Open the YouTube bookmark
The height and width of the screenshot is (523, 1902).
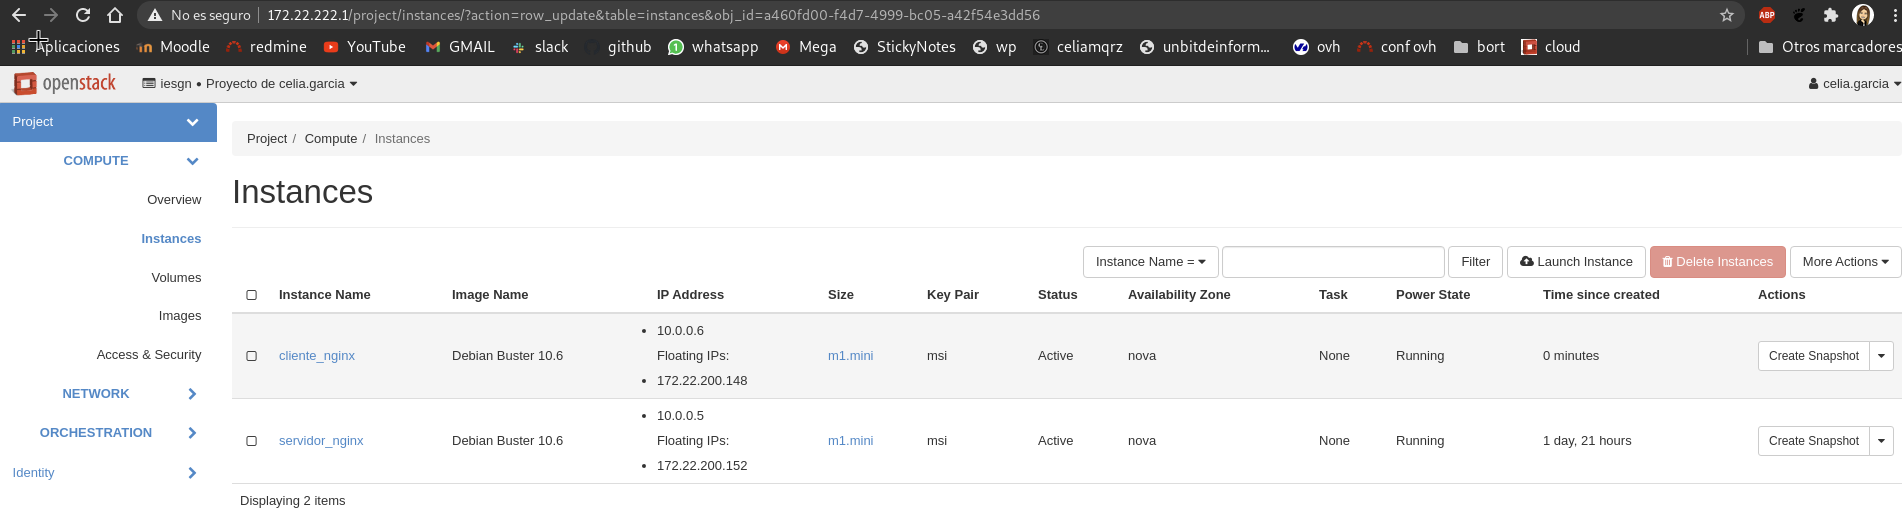[x=365, y=47]
